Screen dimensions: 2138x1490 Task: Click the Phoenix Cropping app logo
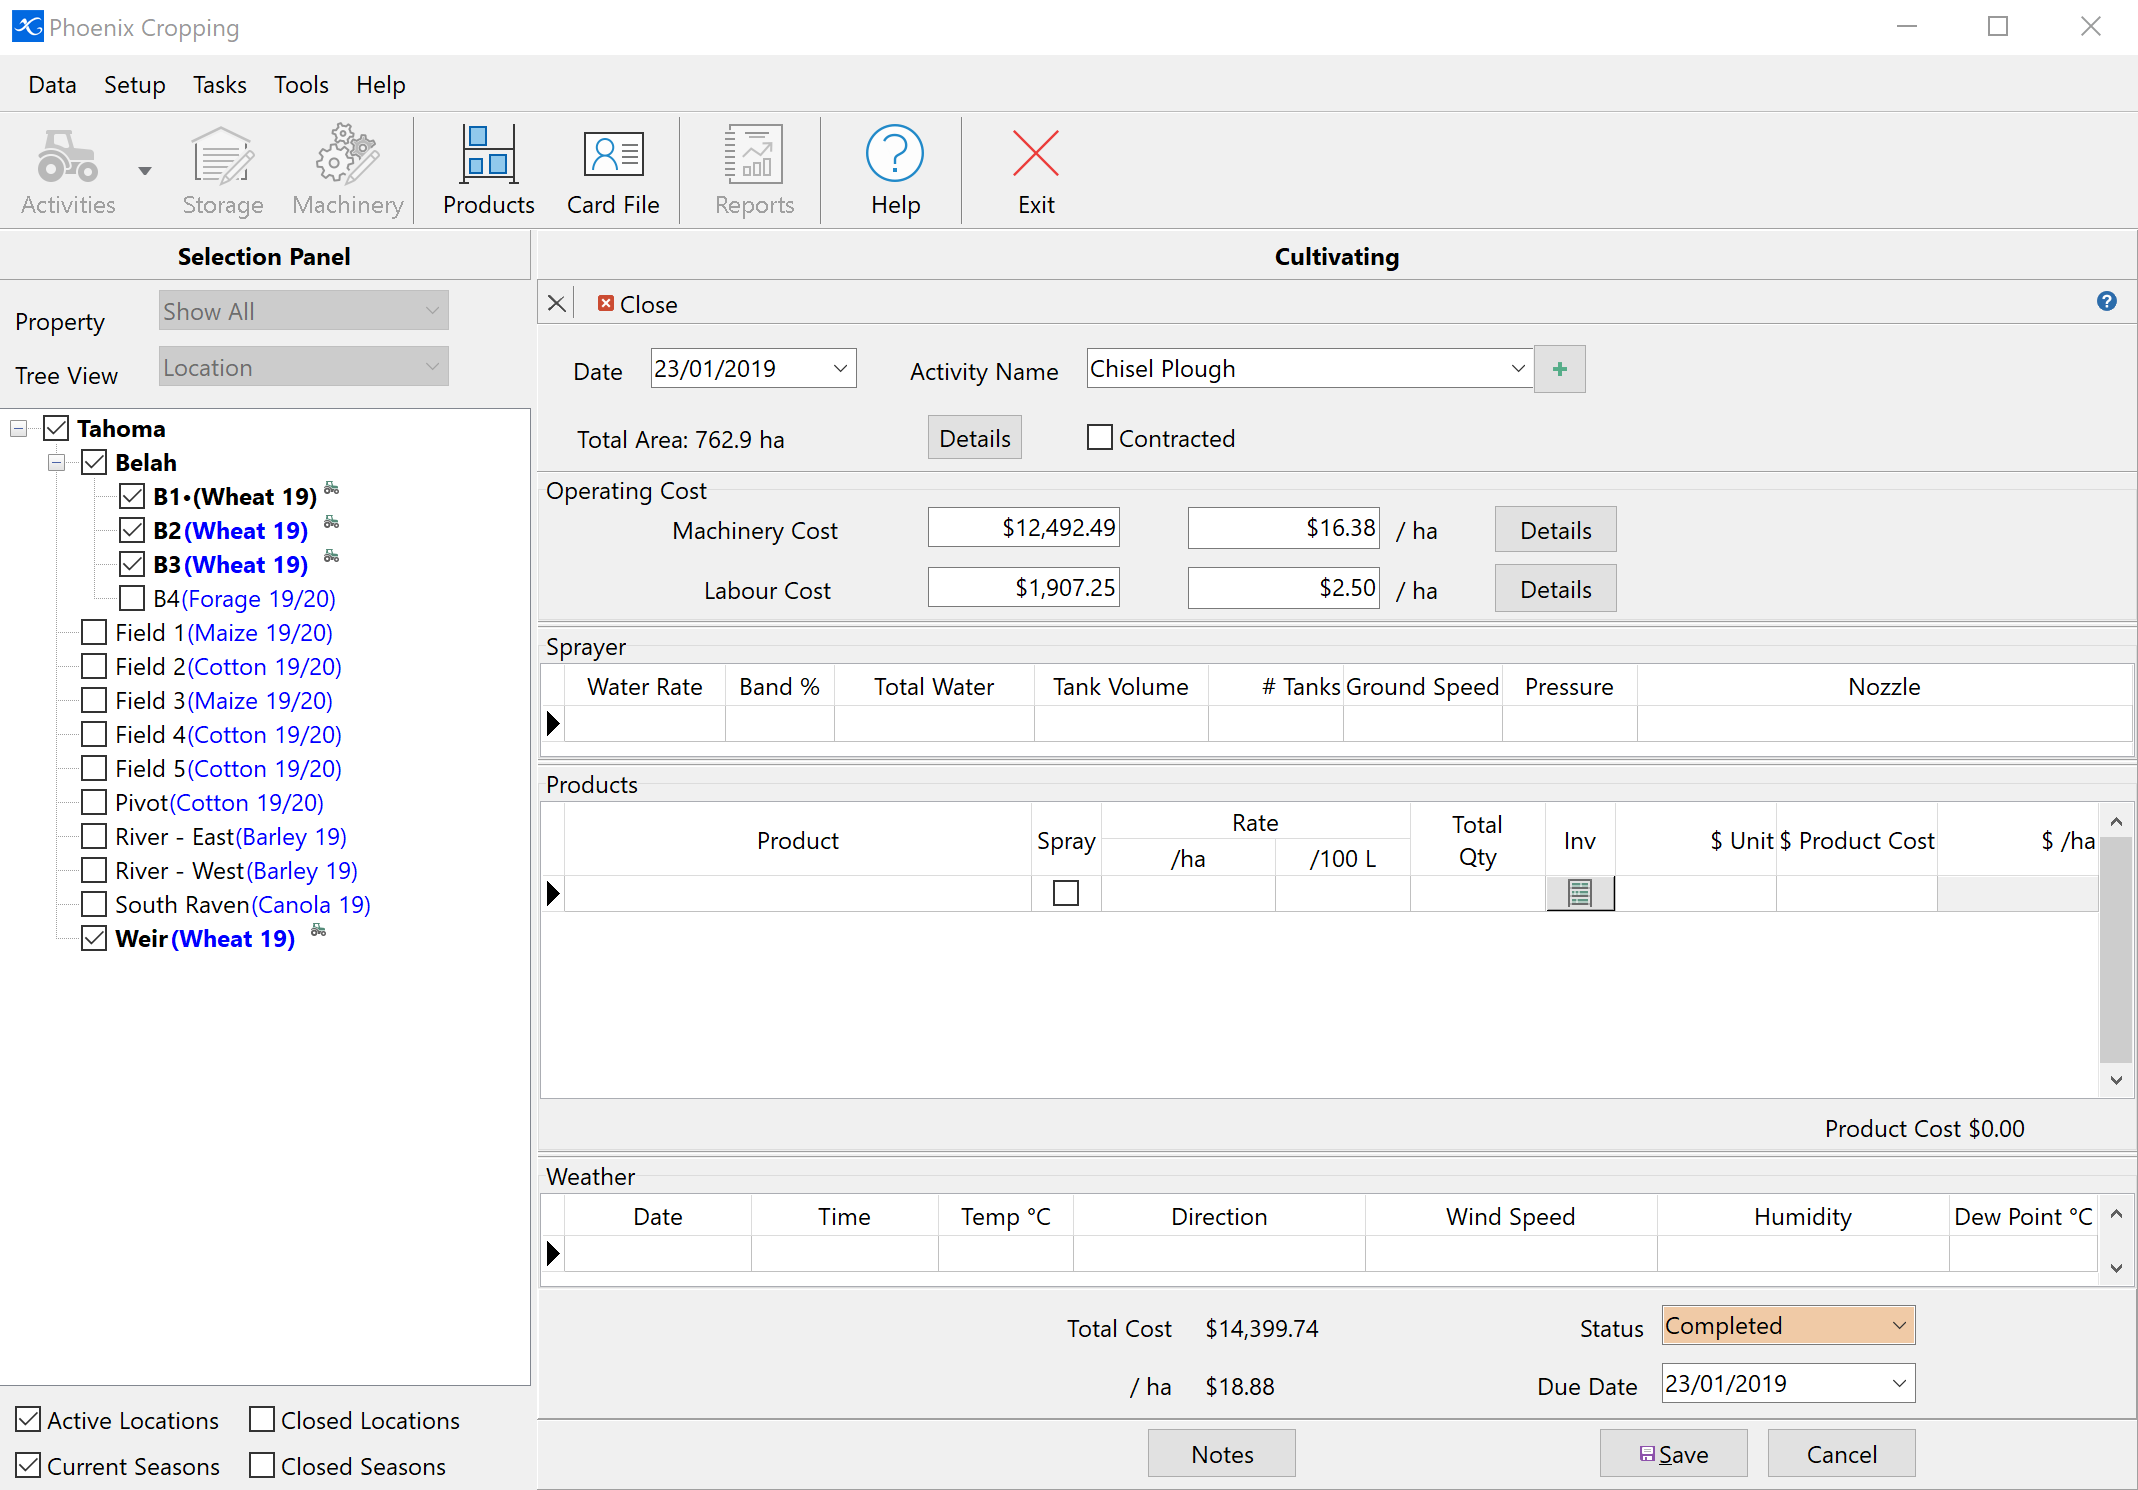27,26
